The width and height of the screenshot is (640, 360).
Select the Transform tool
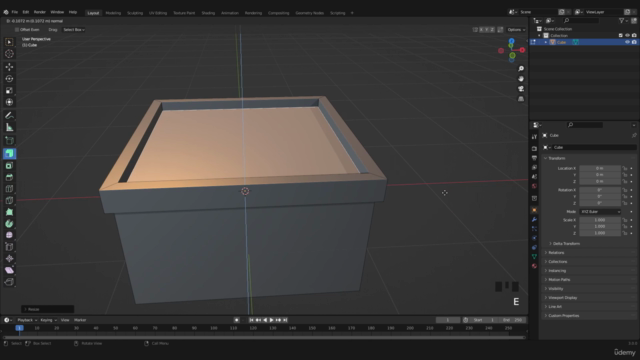tap(9, 102)
